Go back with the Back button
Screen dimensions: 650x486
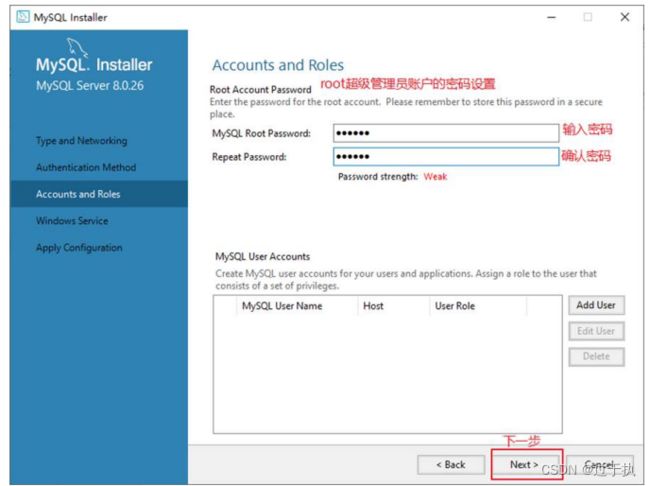point(451,465)
